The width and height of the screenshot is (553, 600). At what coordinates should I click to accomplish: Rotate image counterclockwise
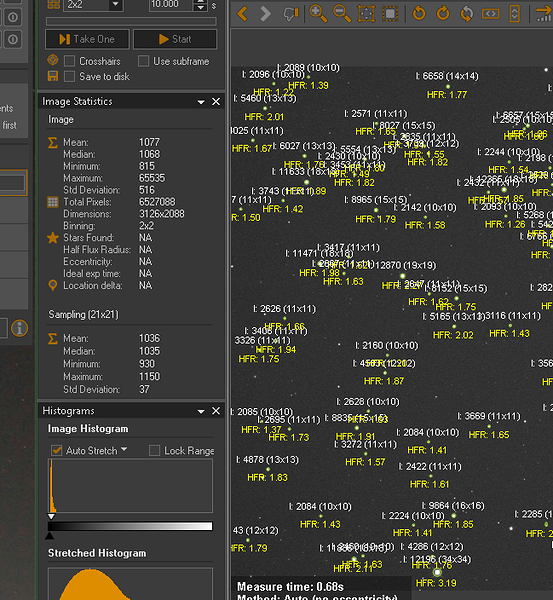419,14
